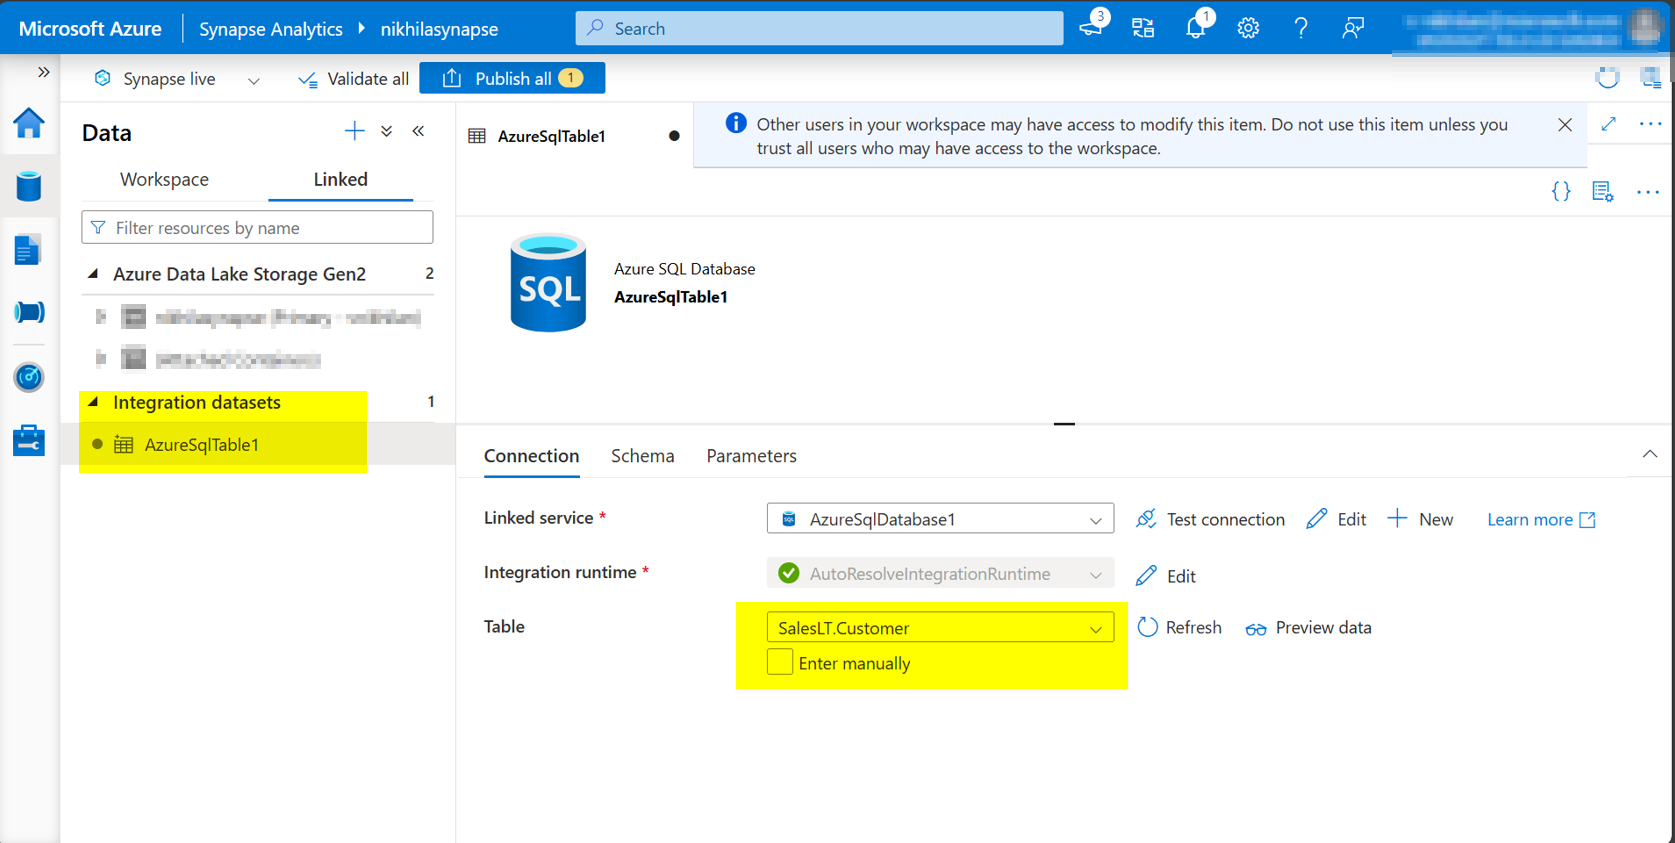Viewport: 1675px width, 843px height.
Task: Select the Parameters tab
Action: [751, 455]
